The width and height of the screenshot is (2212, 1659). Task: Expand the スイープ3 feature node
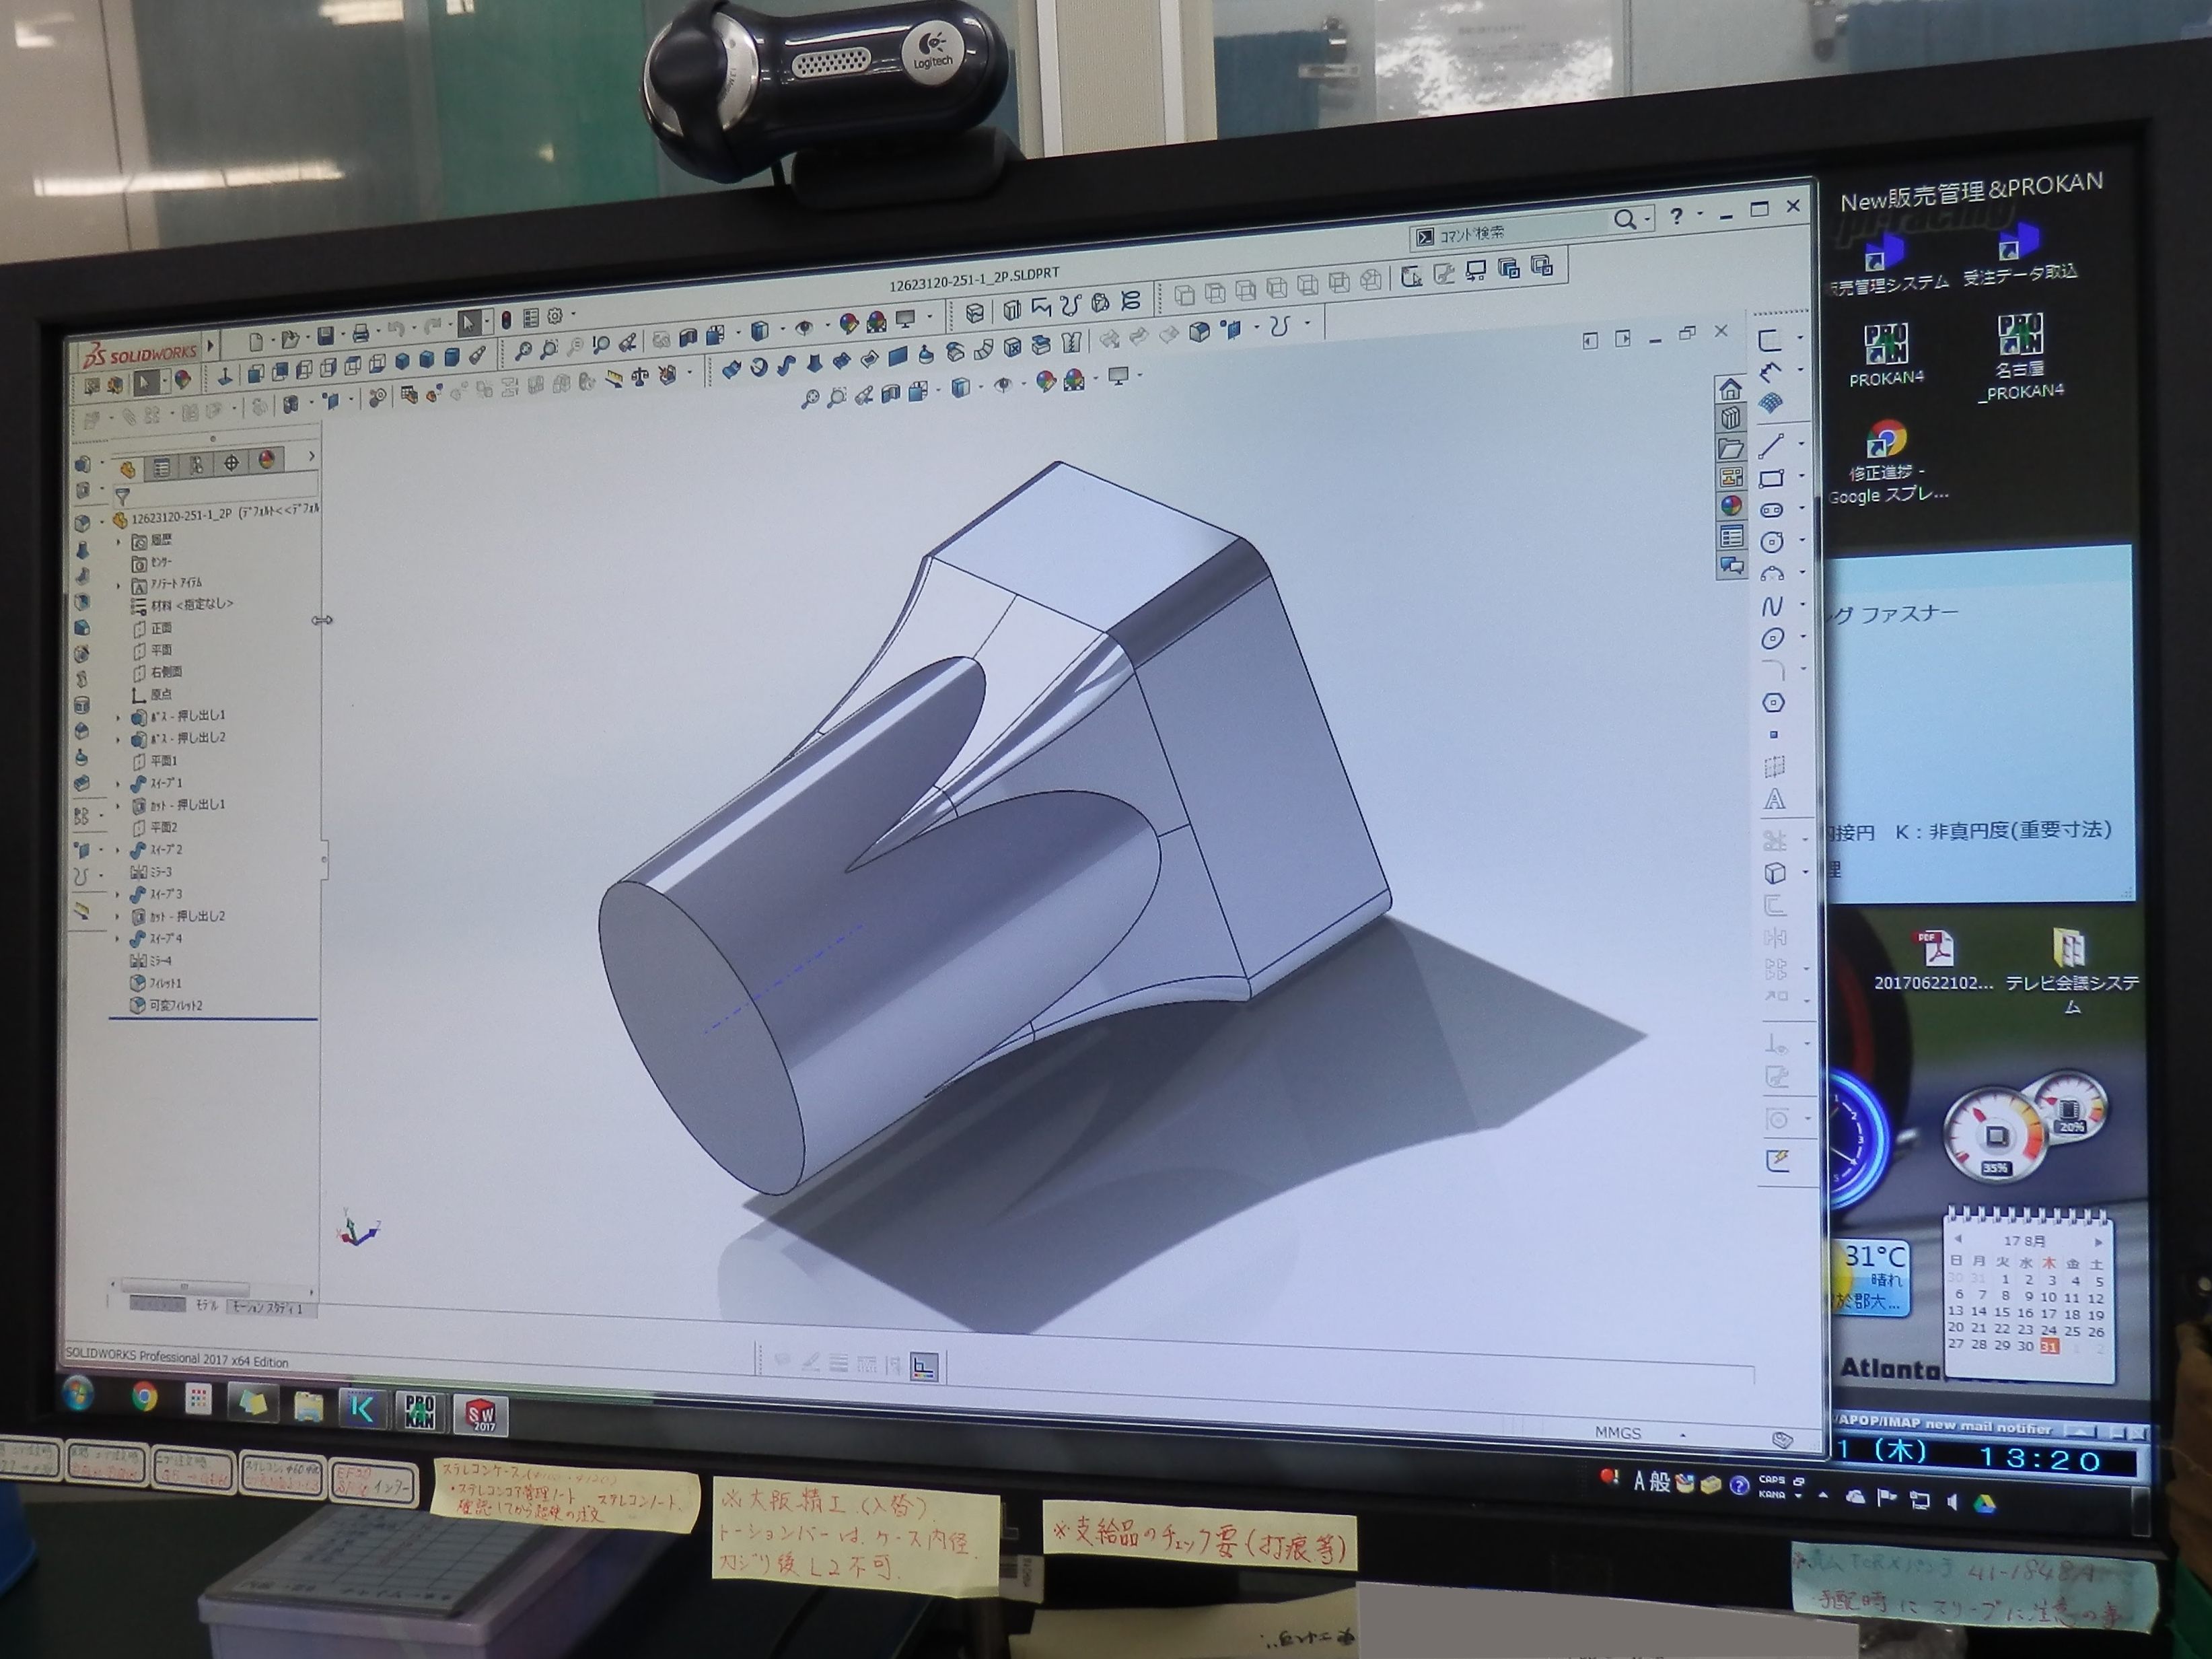pyautogui.click(x=118, y=895)
